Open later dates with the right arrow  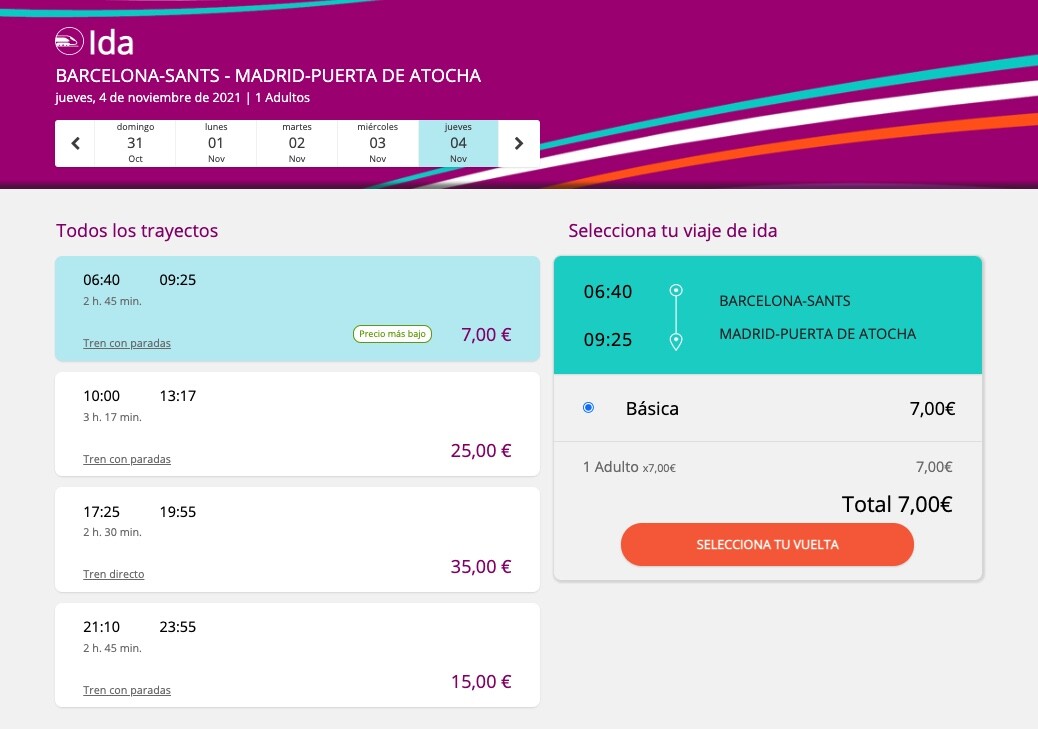point(518,143)
